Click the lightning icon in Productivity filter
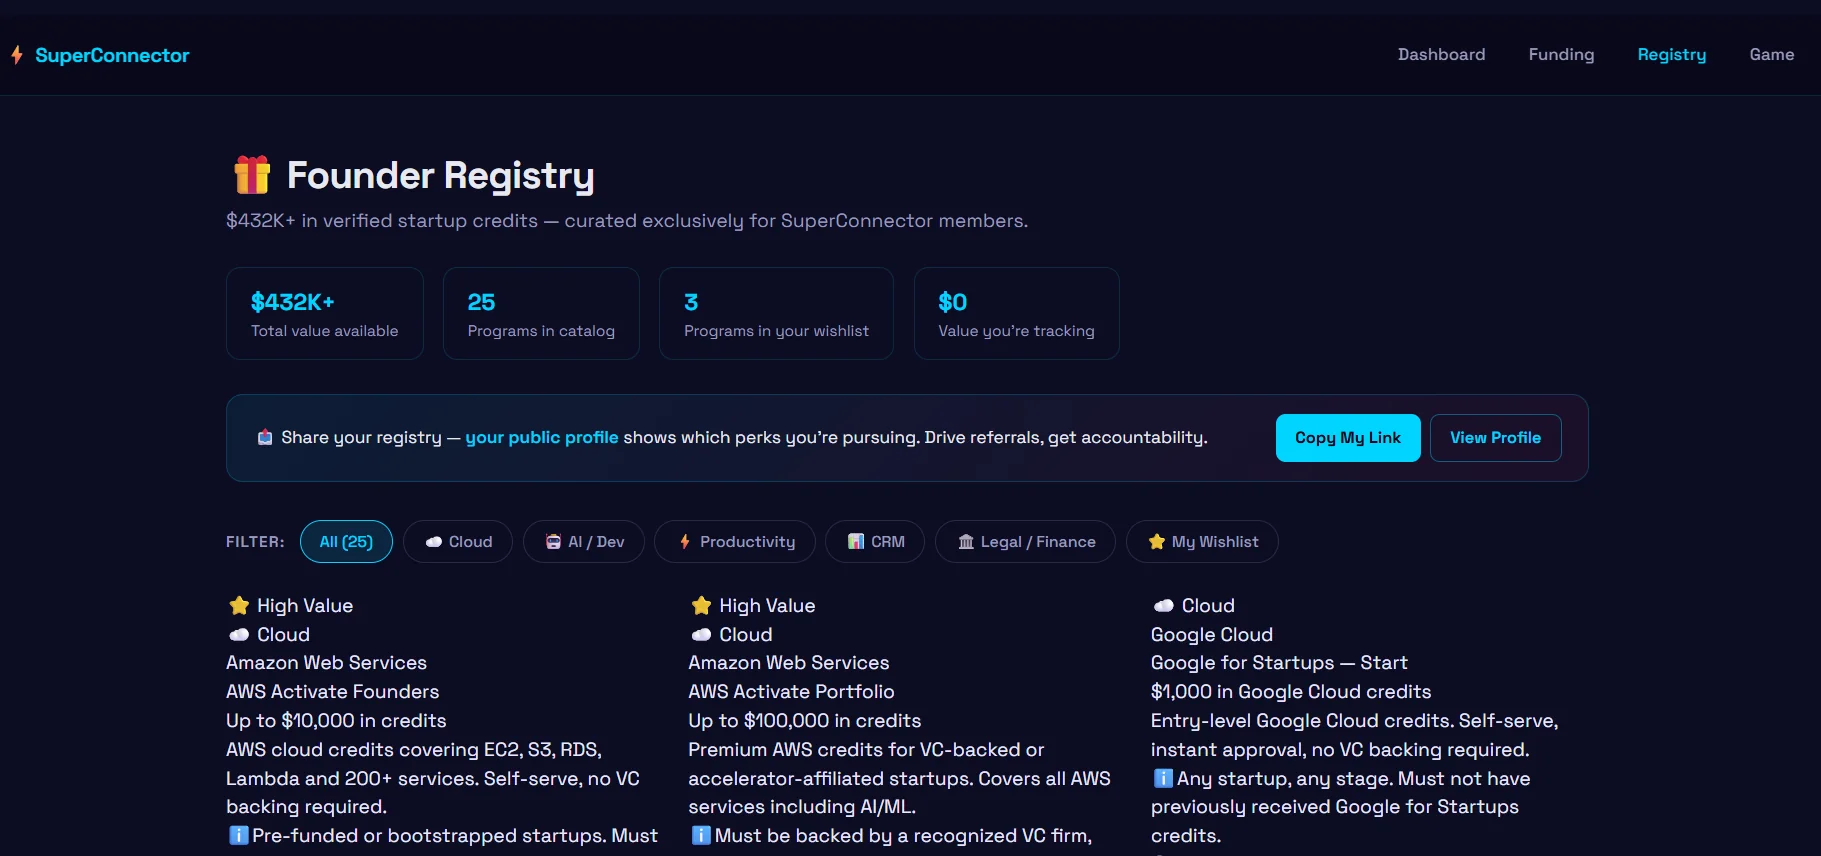1821x856 pixels. tap(685, 542)
